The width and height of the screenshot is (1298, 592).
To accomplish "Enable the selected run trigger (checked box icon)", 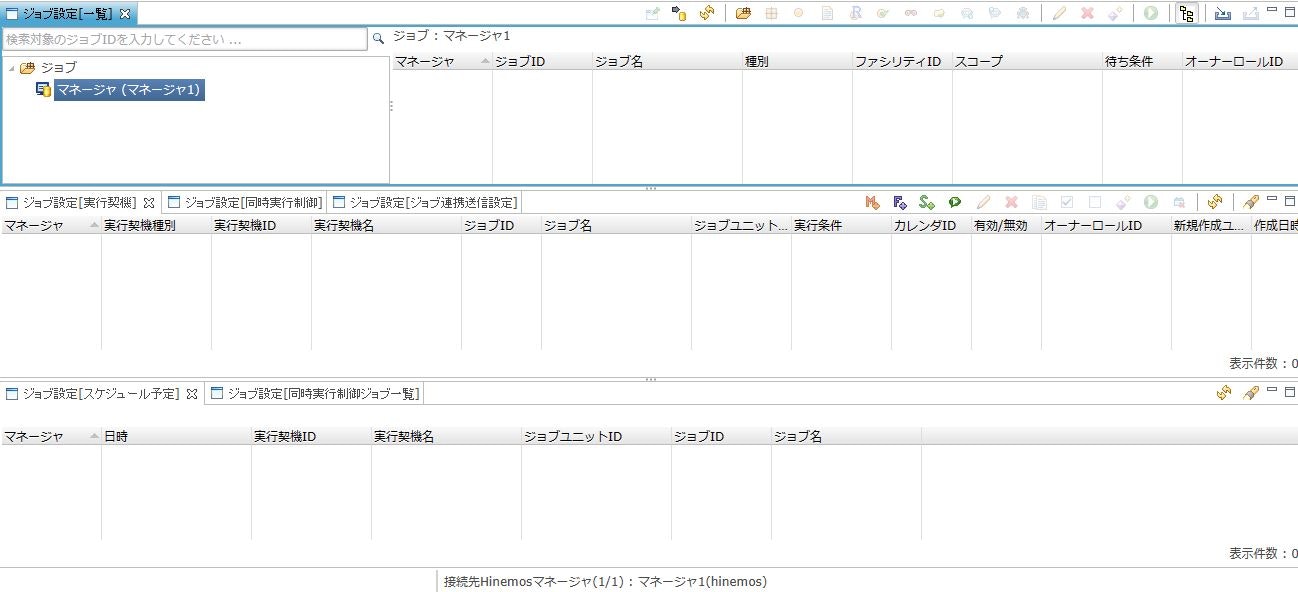I will point(1067,201).
